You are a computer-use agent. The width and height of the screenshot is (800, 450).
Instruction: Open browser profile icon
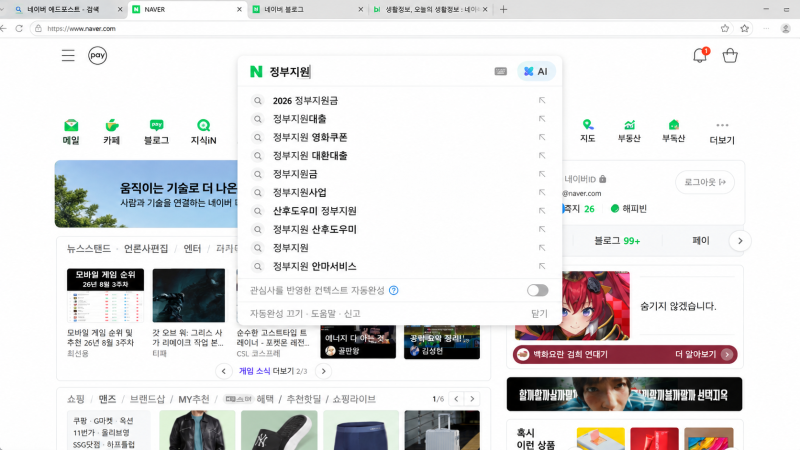point(786,29)
